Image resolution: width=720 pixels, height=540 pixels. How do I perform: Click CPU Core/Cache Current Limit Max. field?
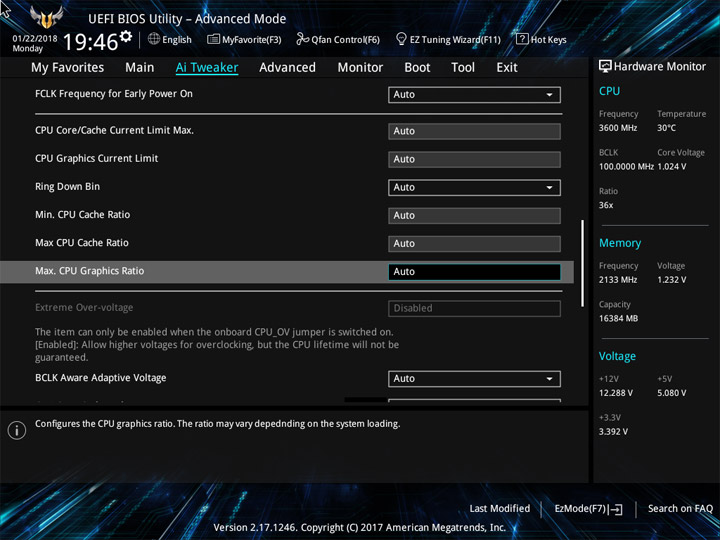tap(474, 131)
